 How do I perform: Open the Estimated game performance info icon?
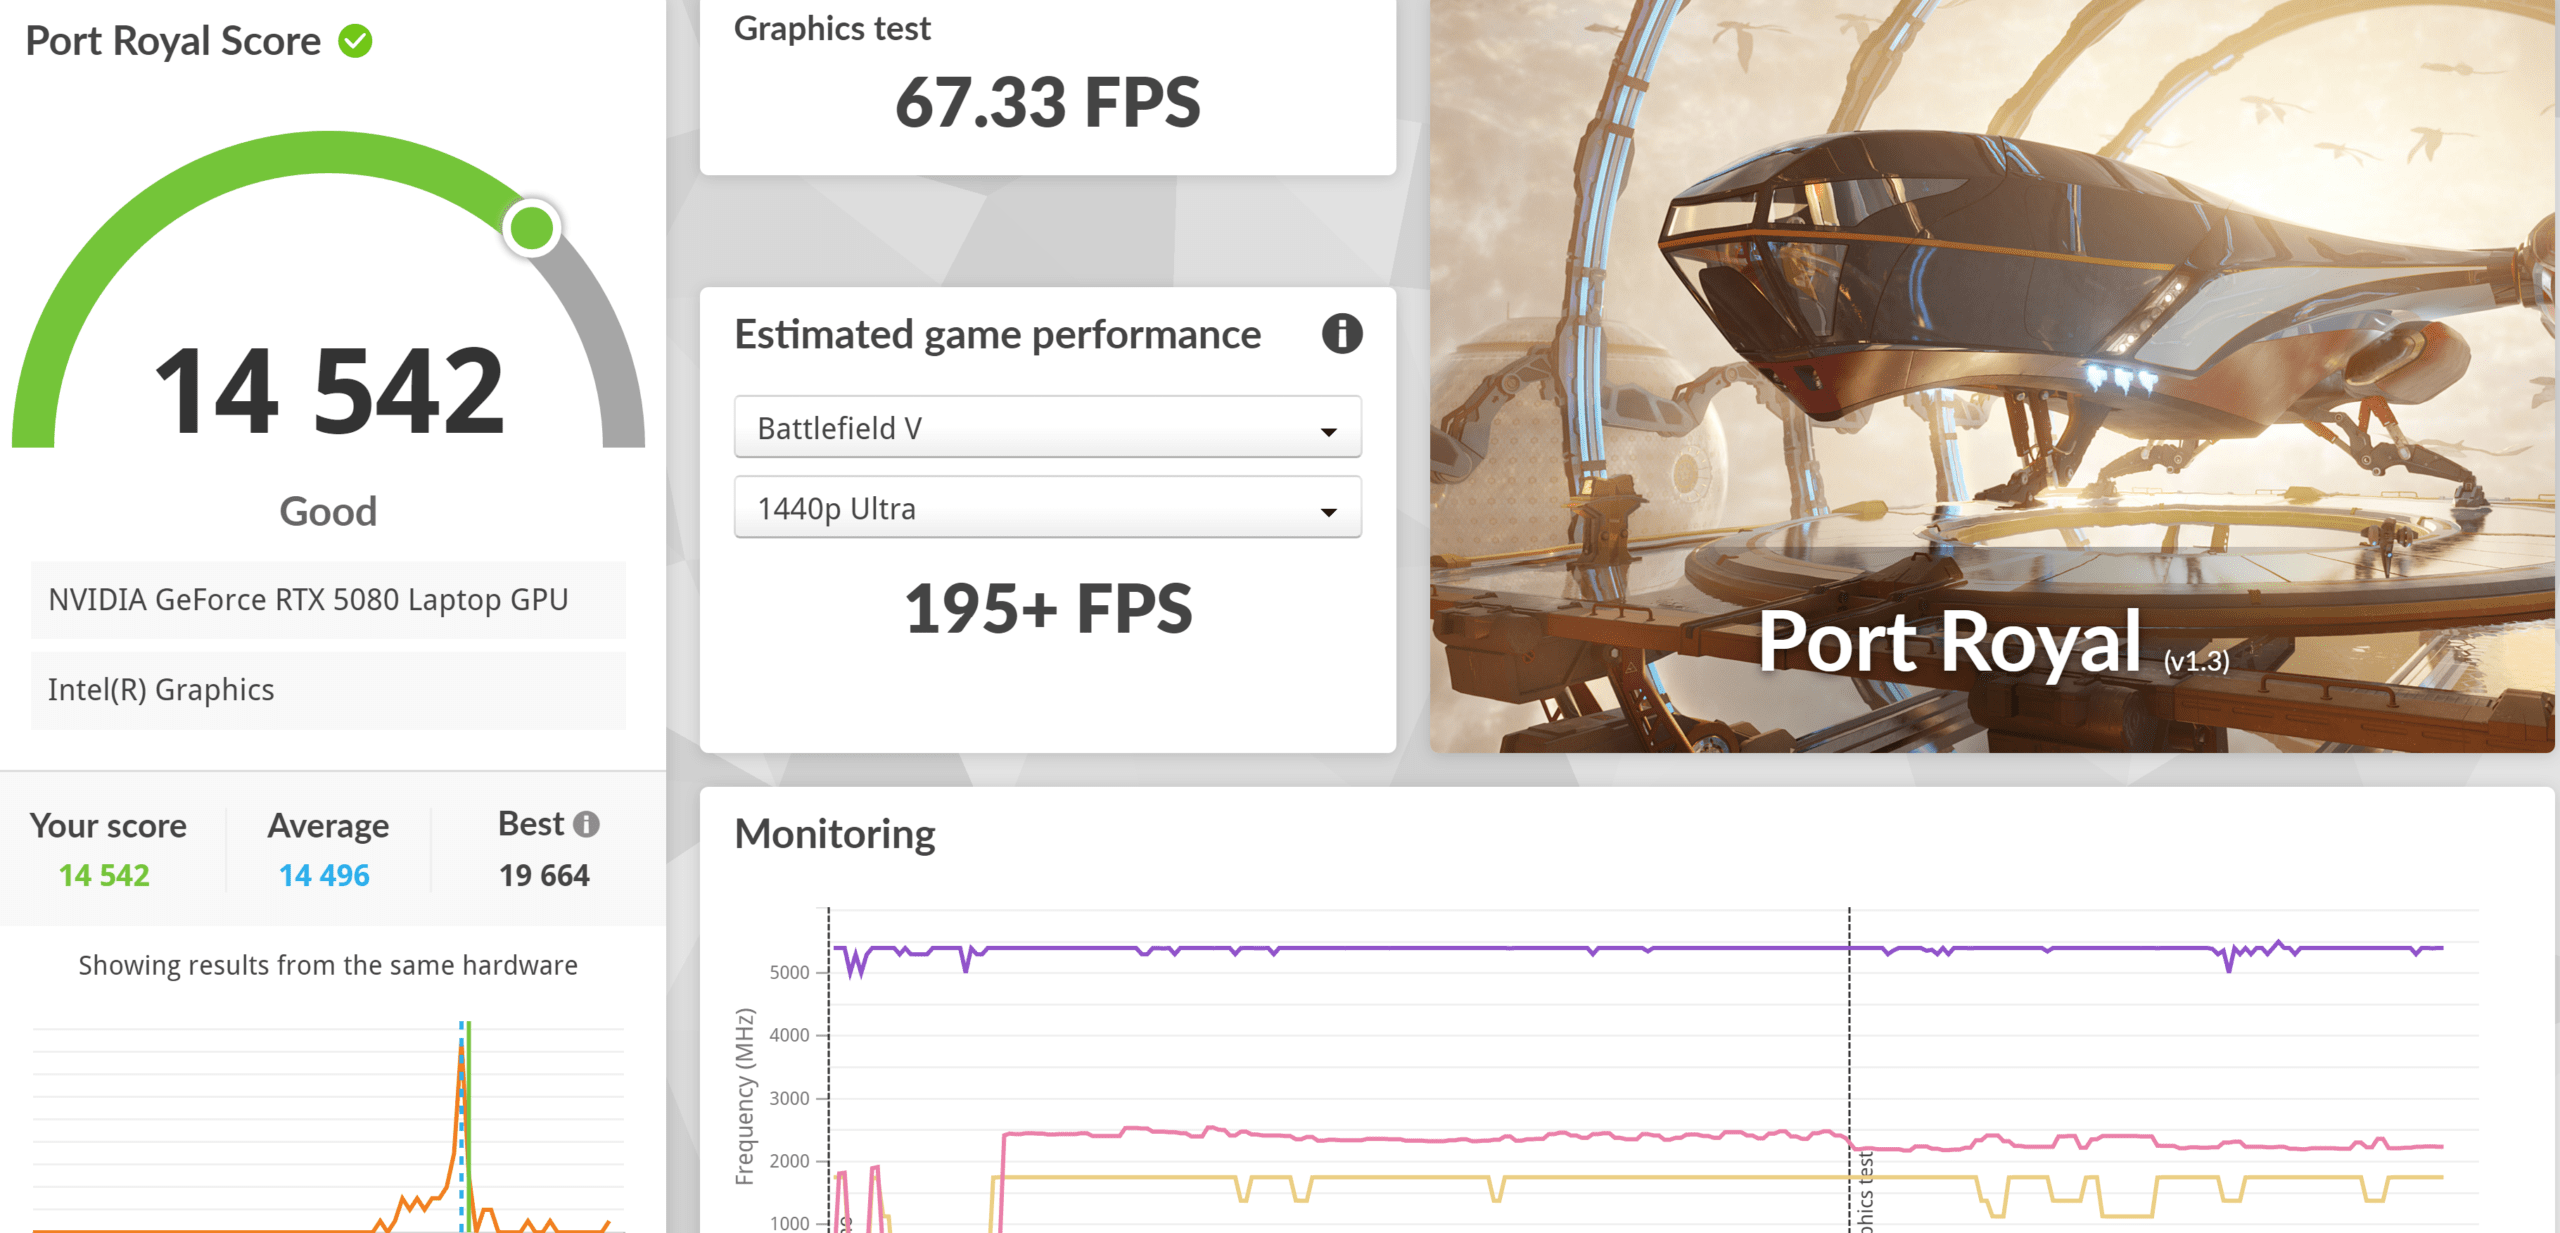[1341, 334]
